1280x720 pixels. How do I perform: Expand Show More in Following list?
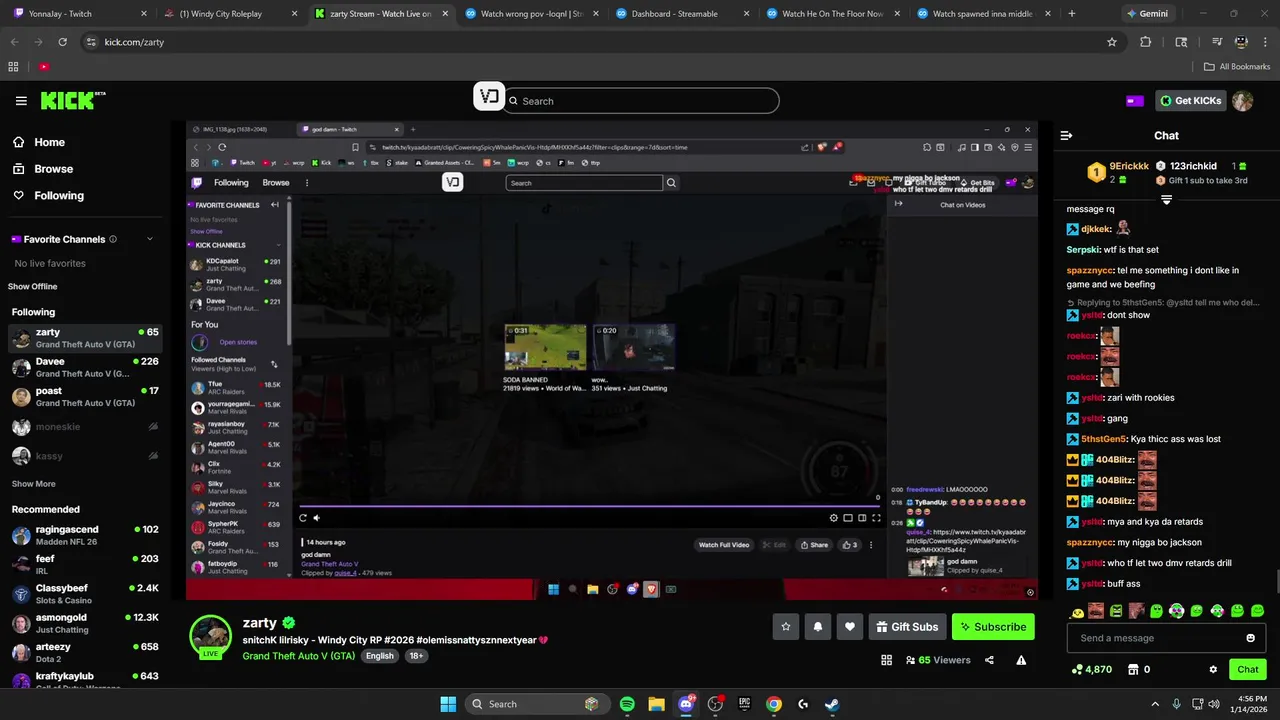33,484
